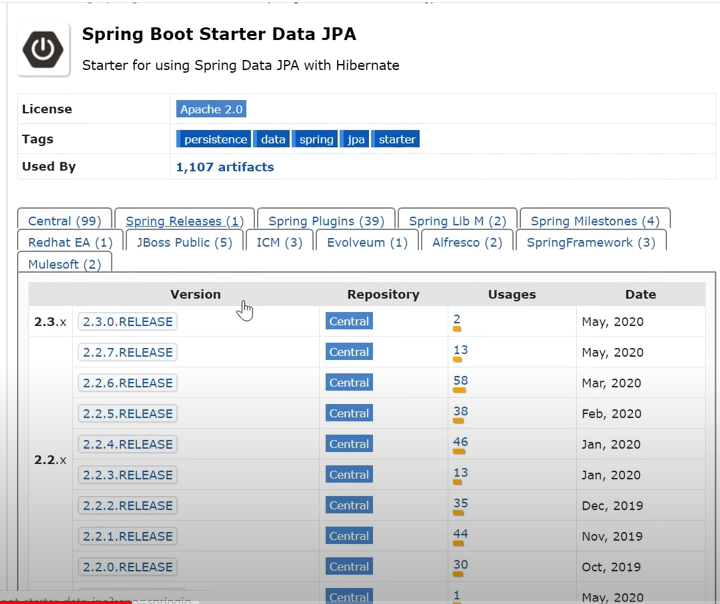Click the Usages column header
This screenshot has height=604, width=720.
click(x=512, y=294)
